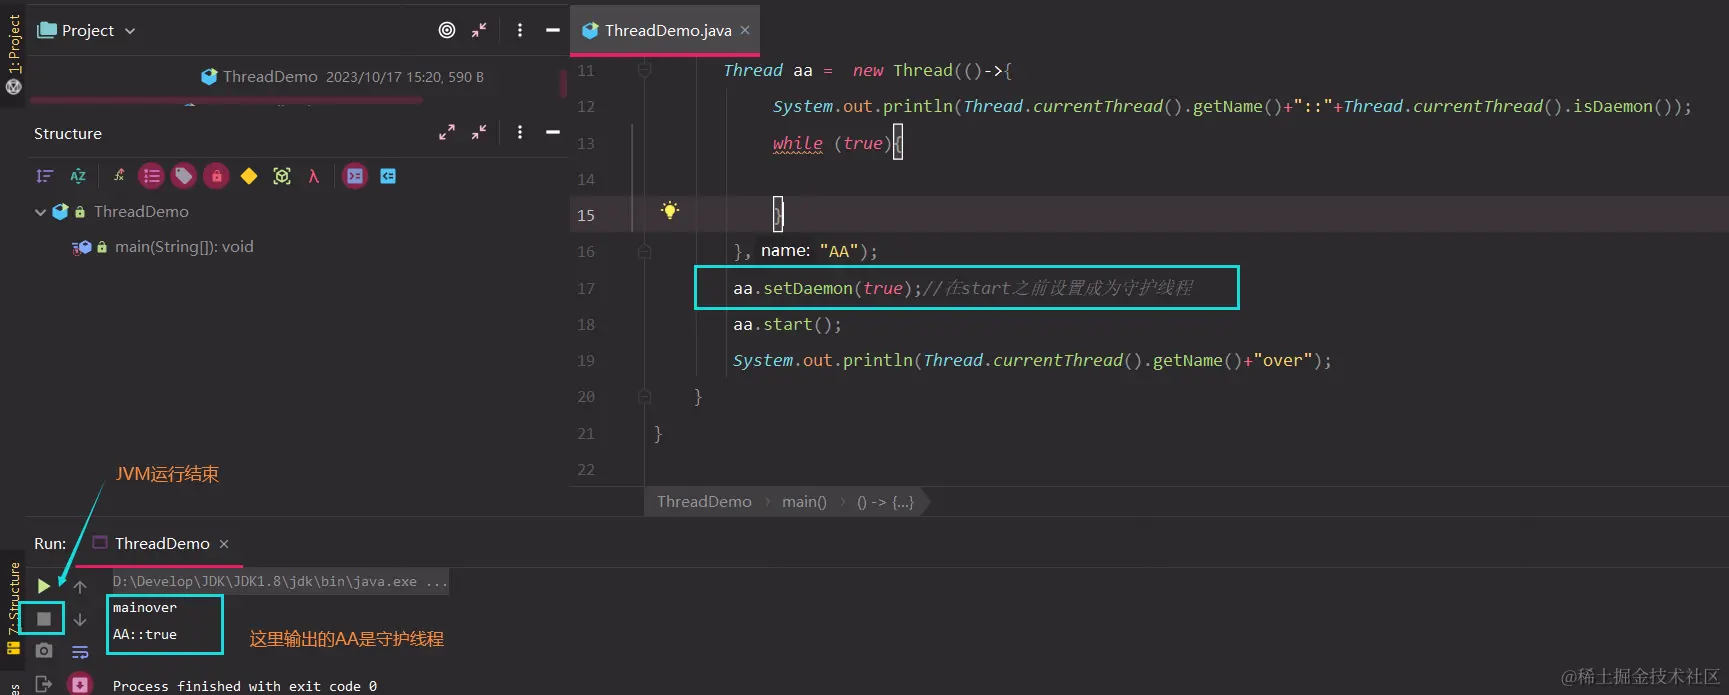
Task: Click 'AA::true' console output line
Action: (145, 634)
